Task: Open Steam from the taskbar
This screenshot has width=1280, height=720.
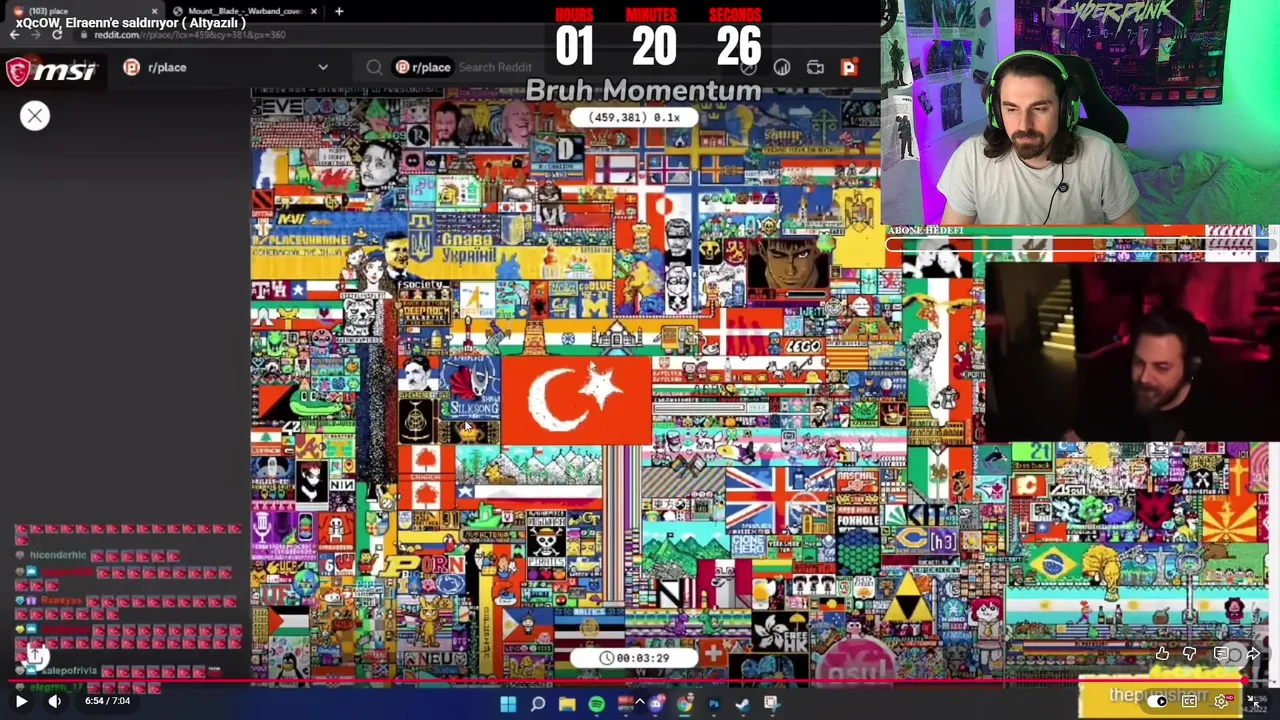Action: (743, 704)
